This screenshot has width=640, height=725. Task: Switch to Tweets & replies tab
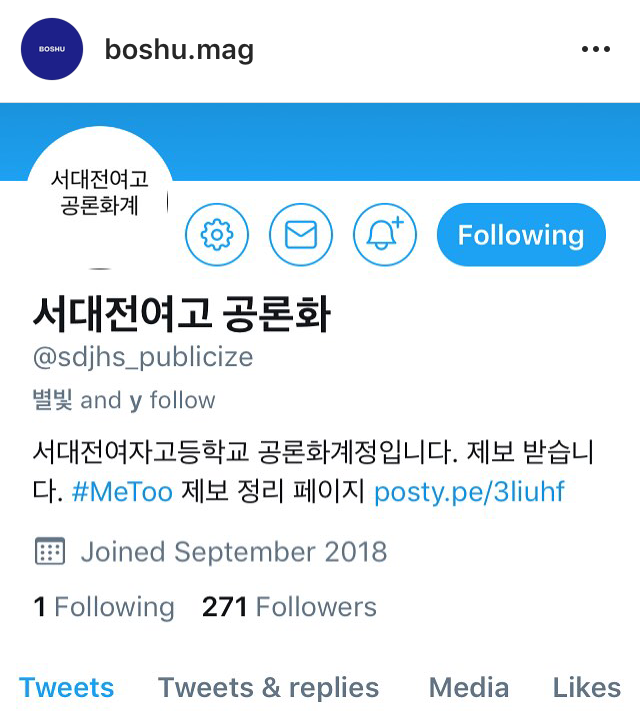point(268,688)
